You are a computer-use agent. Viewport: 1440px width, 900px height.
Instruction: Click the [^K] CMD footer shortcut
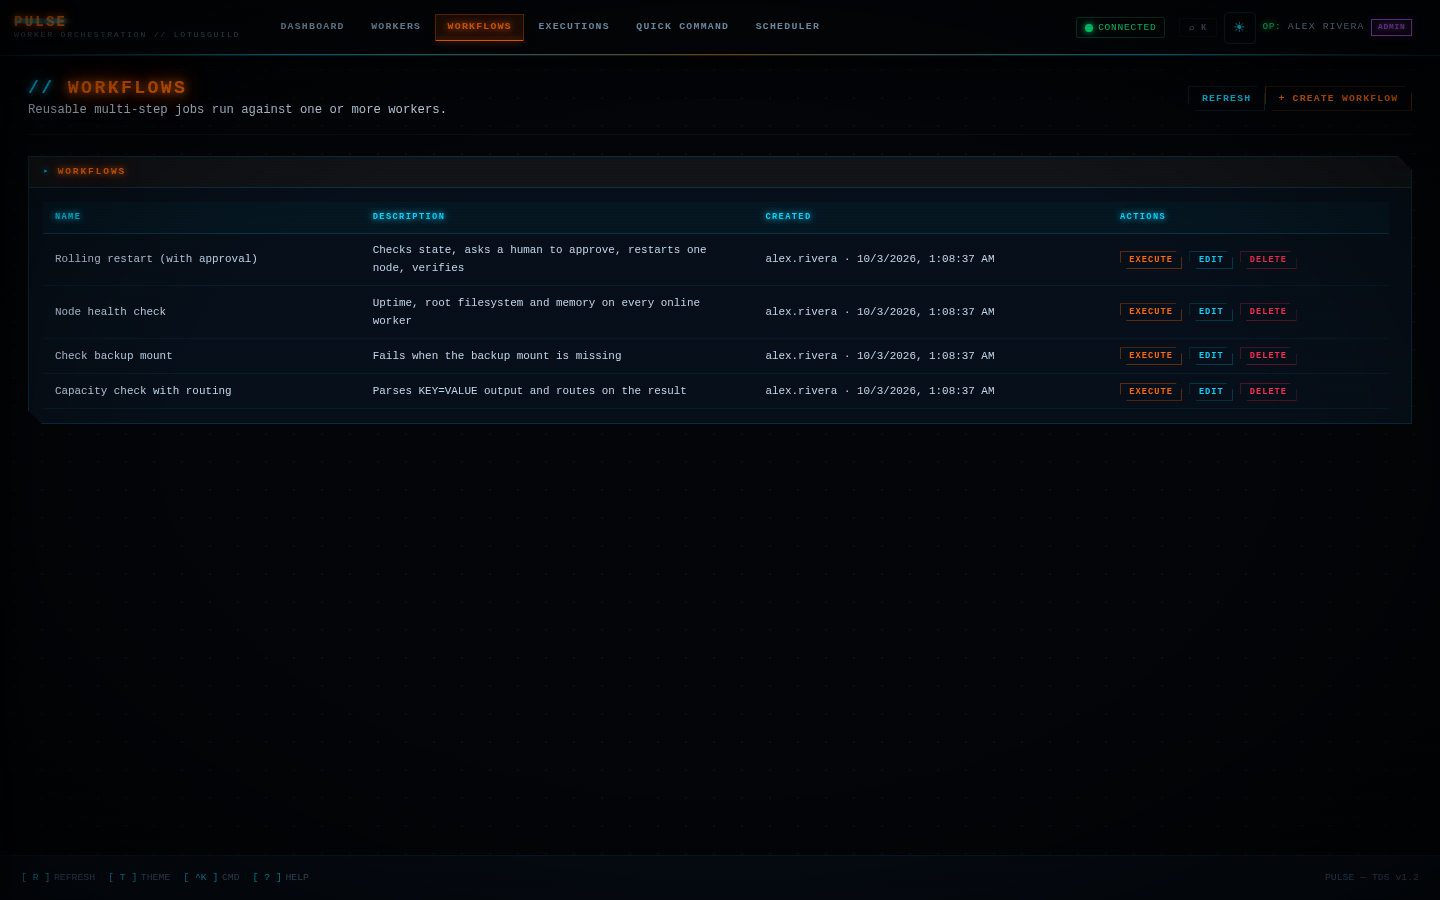point(211,877)
